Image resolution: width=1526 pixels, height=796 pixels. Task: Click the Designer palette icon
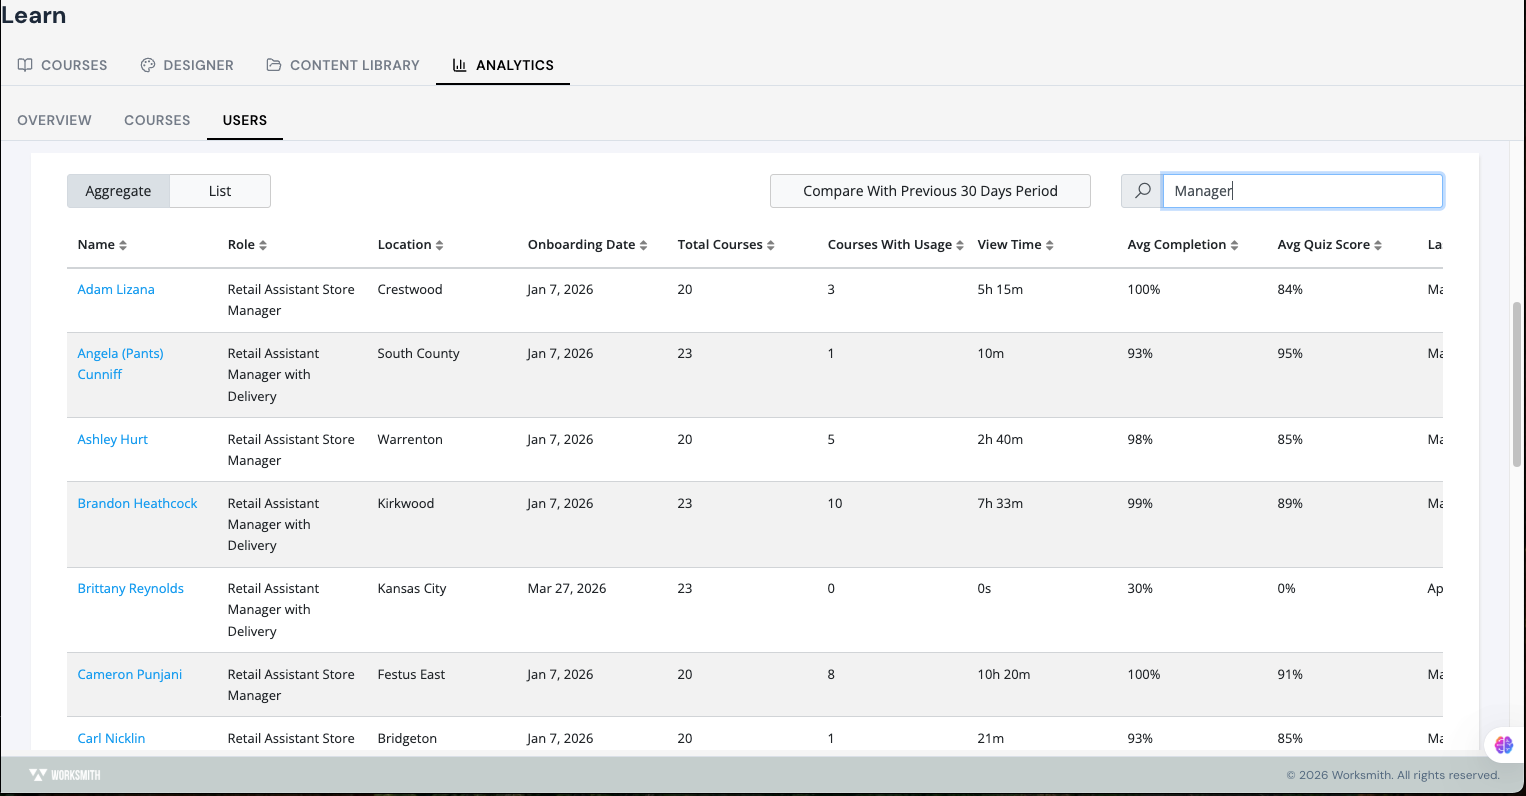(148, 65)
